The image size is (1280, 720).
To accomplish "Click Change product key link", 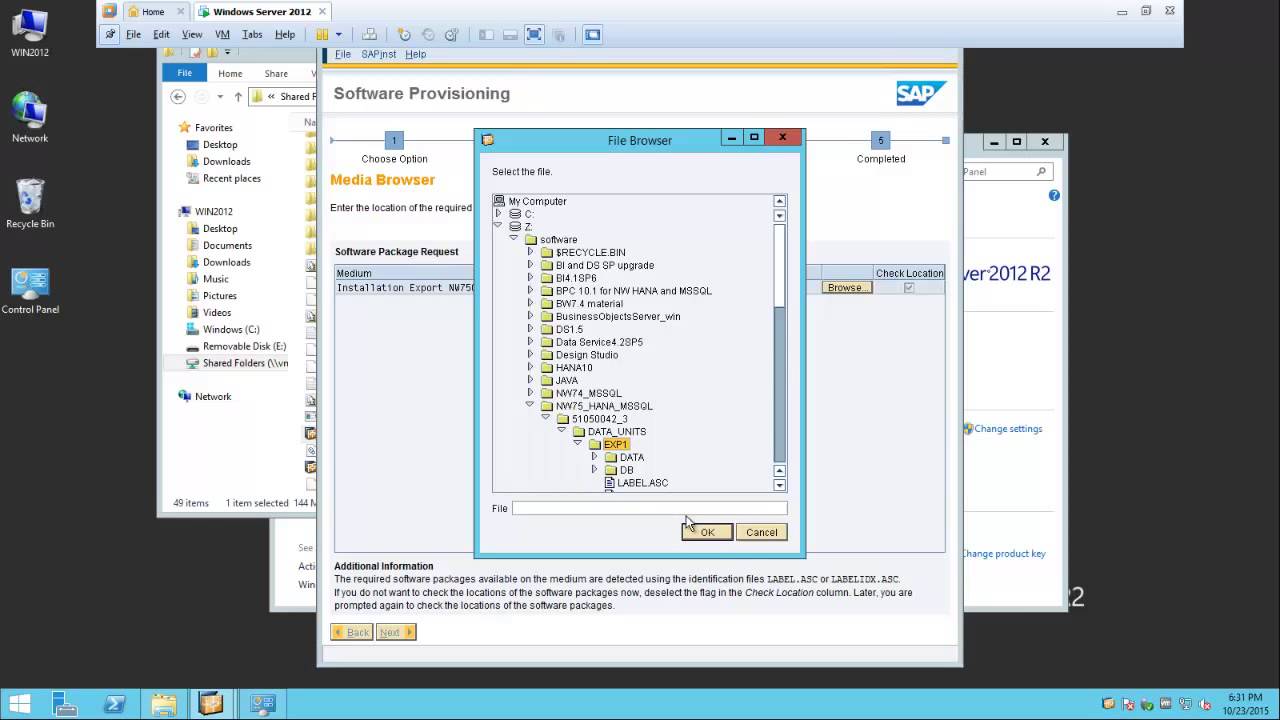I will (x=1003, y=553).
